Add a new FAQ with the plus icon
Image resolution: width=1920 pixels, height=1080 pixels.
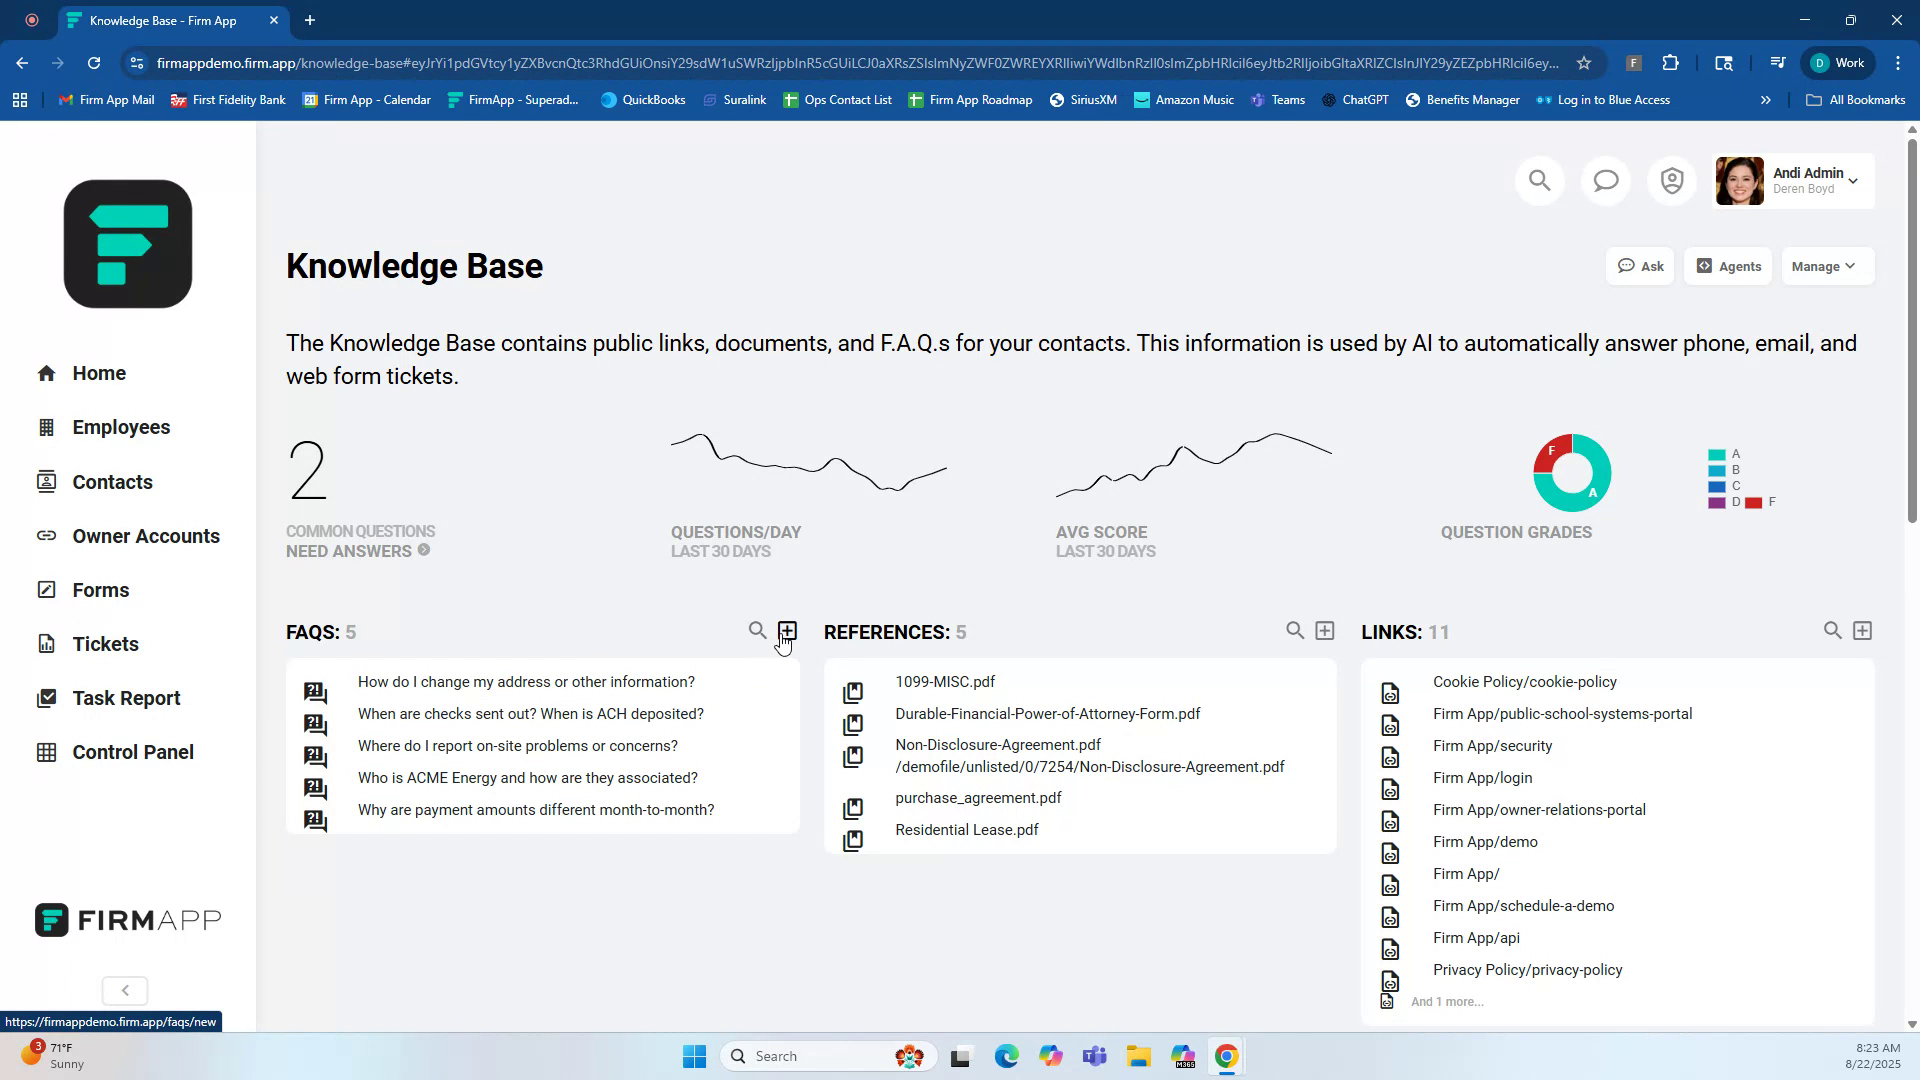point(788,630)
